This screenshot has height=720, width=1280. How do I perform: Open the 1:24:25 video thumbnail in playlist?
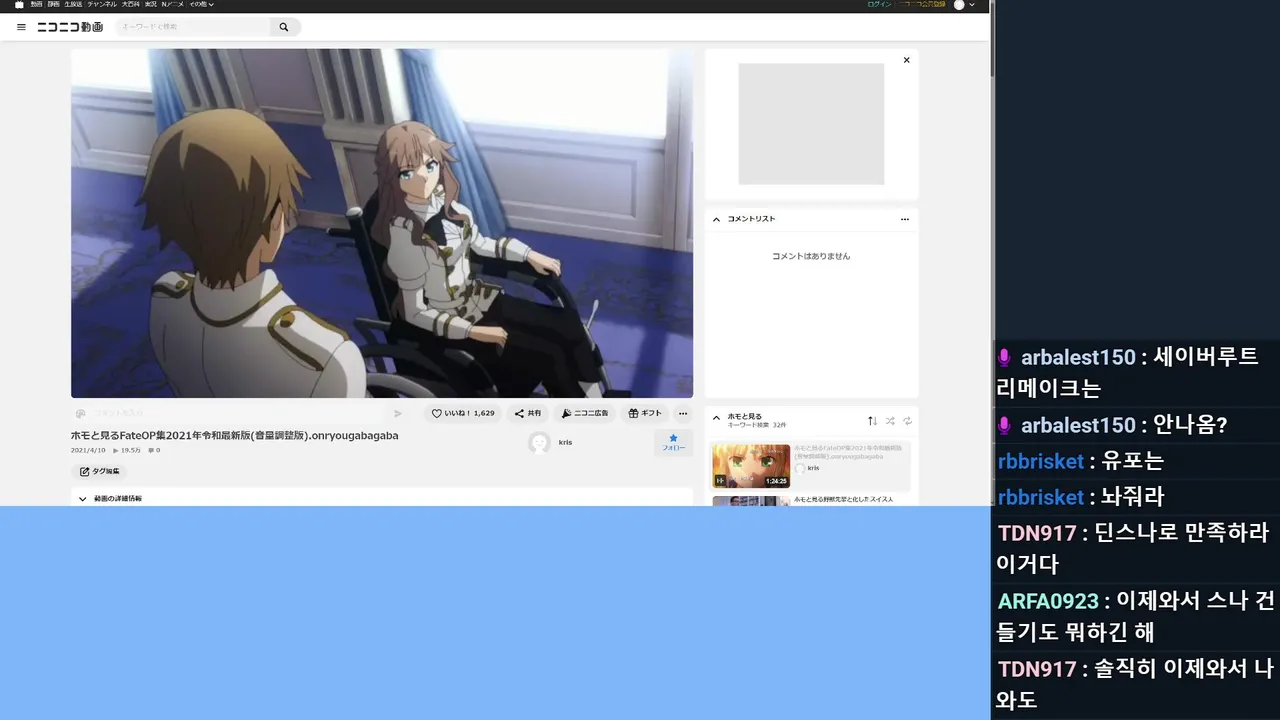point(751,466)
